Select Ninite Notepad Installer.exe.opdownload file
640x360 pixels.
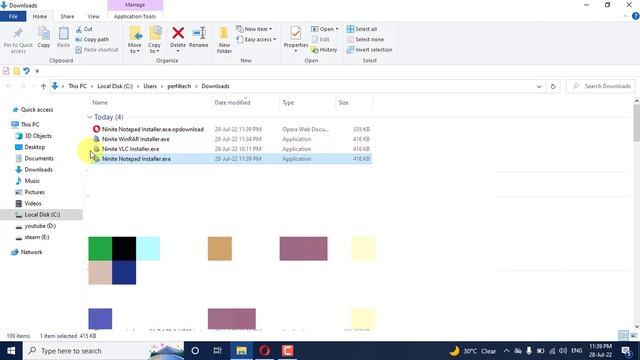[x=153, y=129]
